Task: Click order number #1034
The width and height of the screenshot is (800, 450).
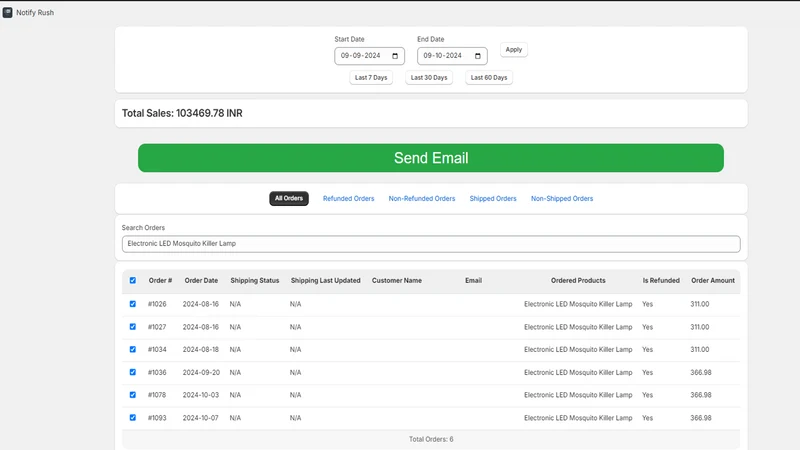Action: coord(157,349)
